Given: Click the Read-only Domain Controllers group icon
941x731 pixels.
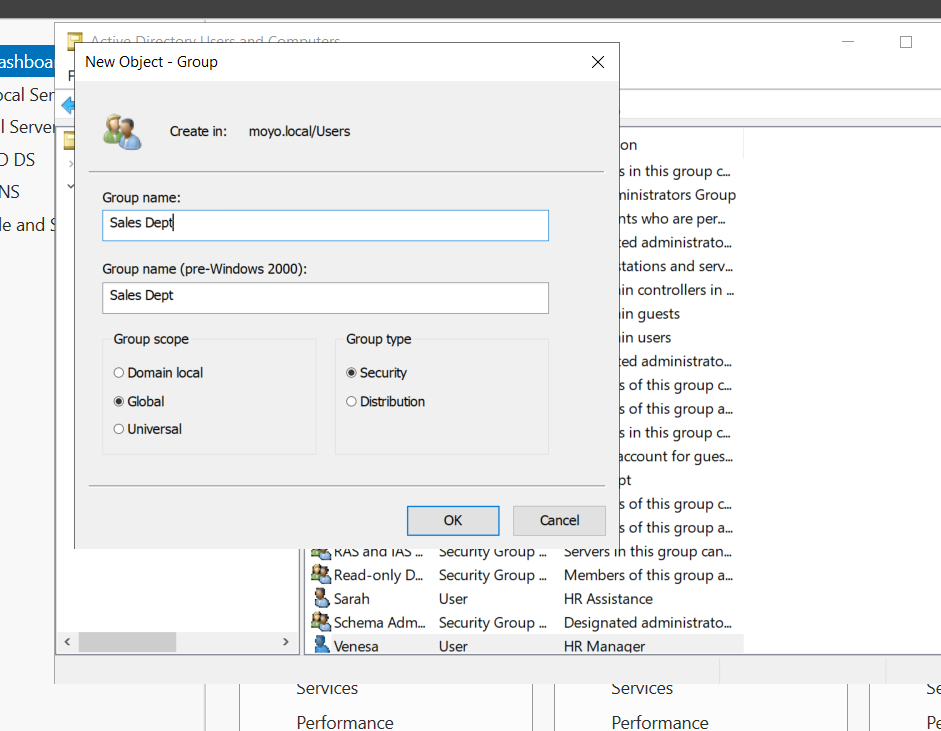Looking at the screenshot, I should [x=321, y=575].
